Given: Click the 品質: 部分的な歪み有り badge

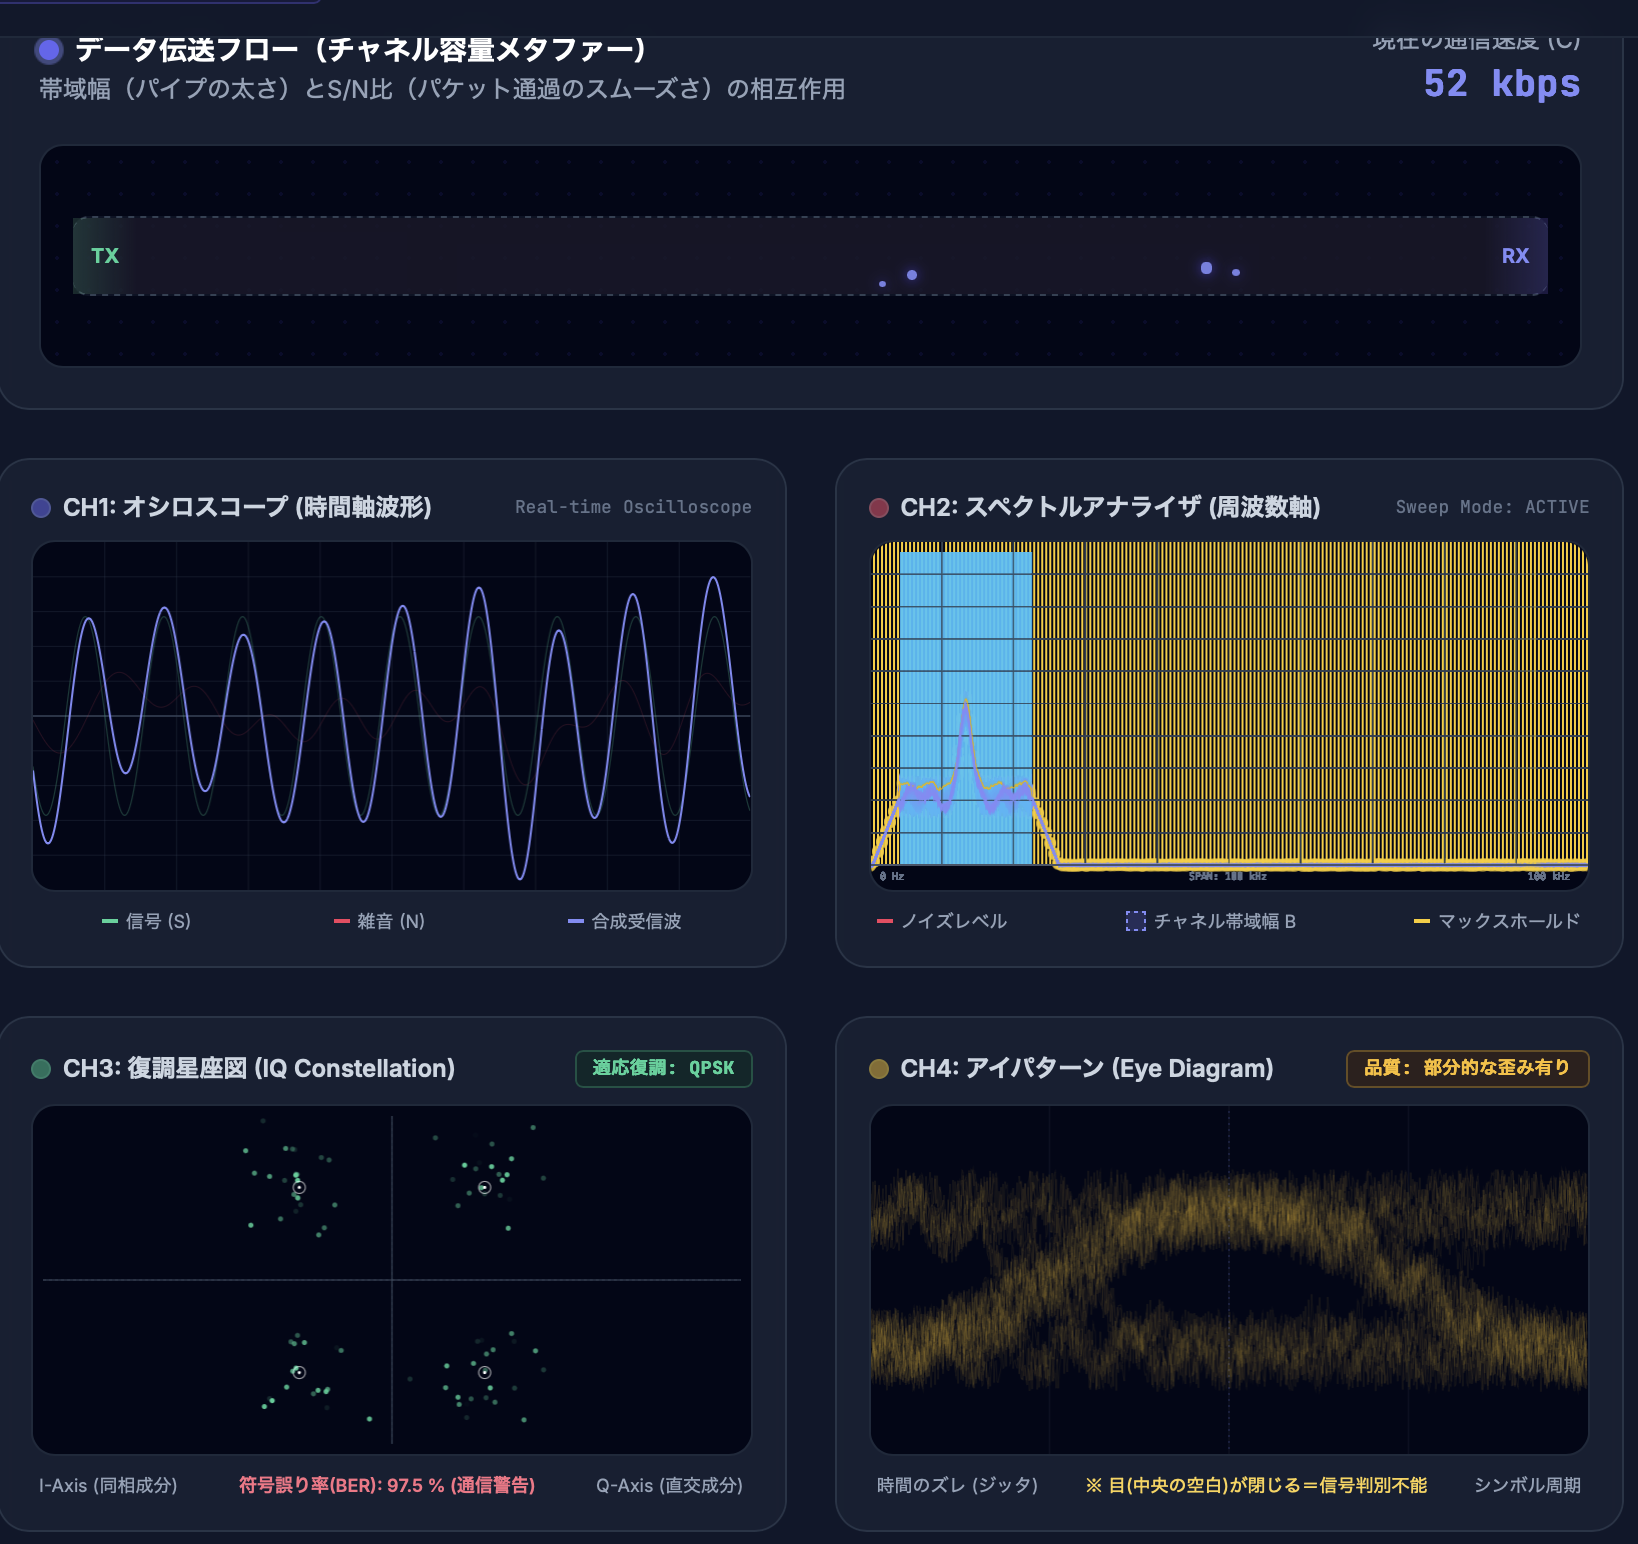Looking at the screenshot, I should [1468, 1068].
